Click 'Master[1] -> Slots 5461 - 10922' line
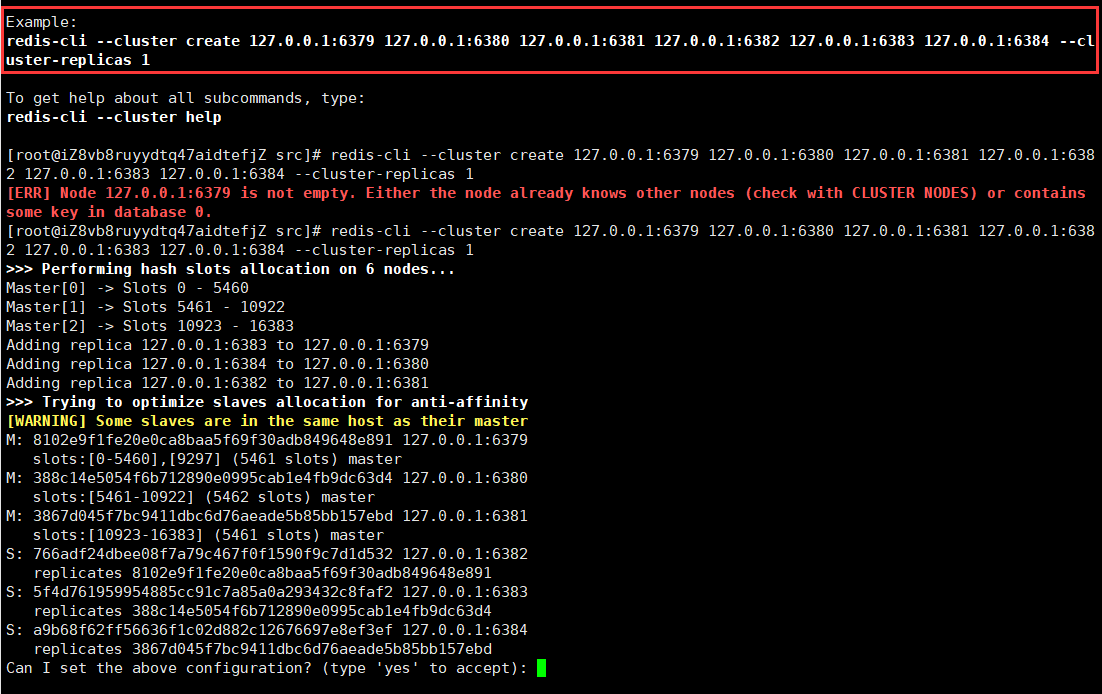Screen dimensions: 1102x694 (145, 307)
